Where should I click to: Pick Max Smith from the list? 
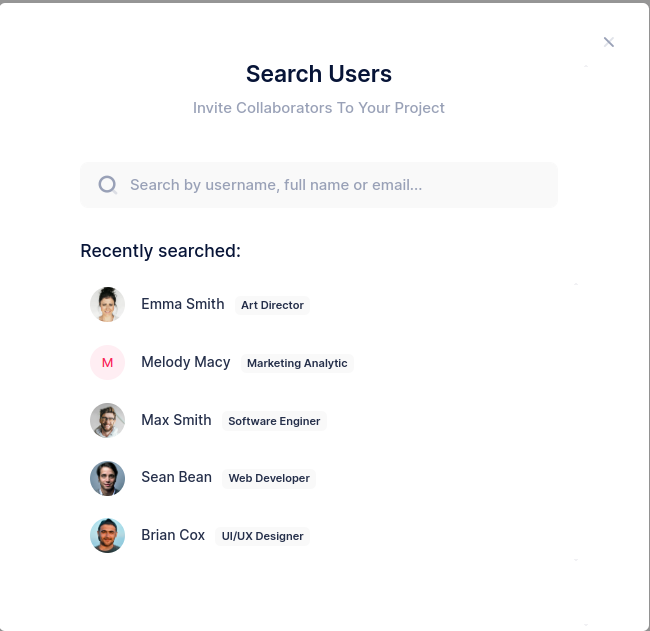pos(176,420)
